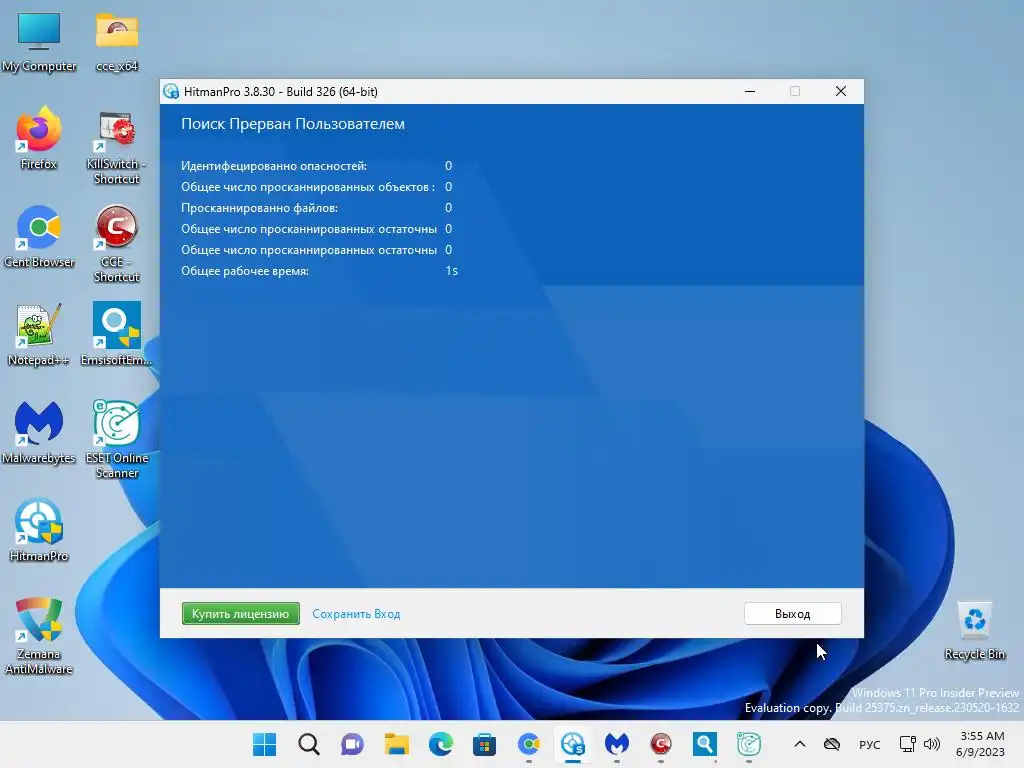Viewport: 1024px width, 768px height.
Task: Select the EmsisoftEm... desktop shortcut
Action: tap(116, 334)
